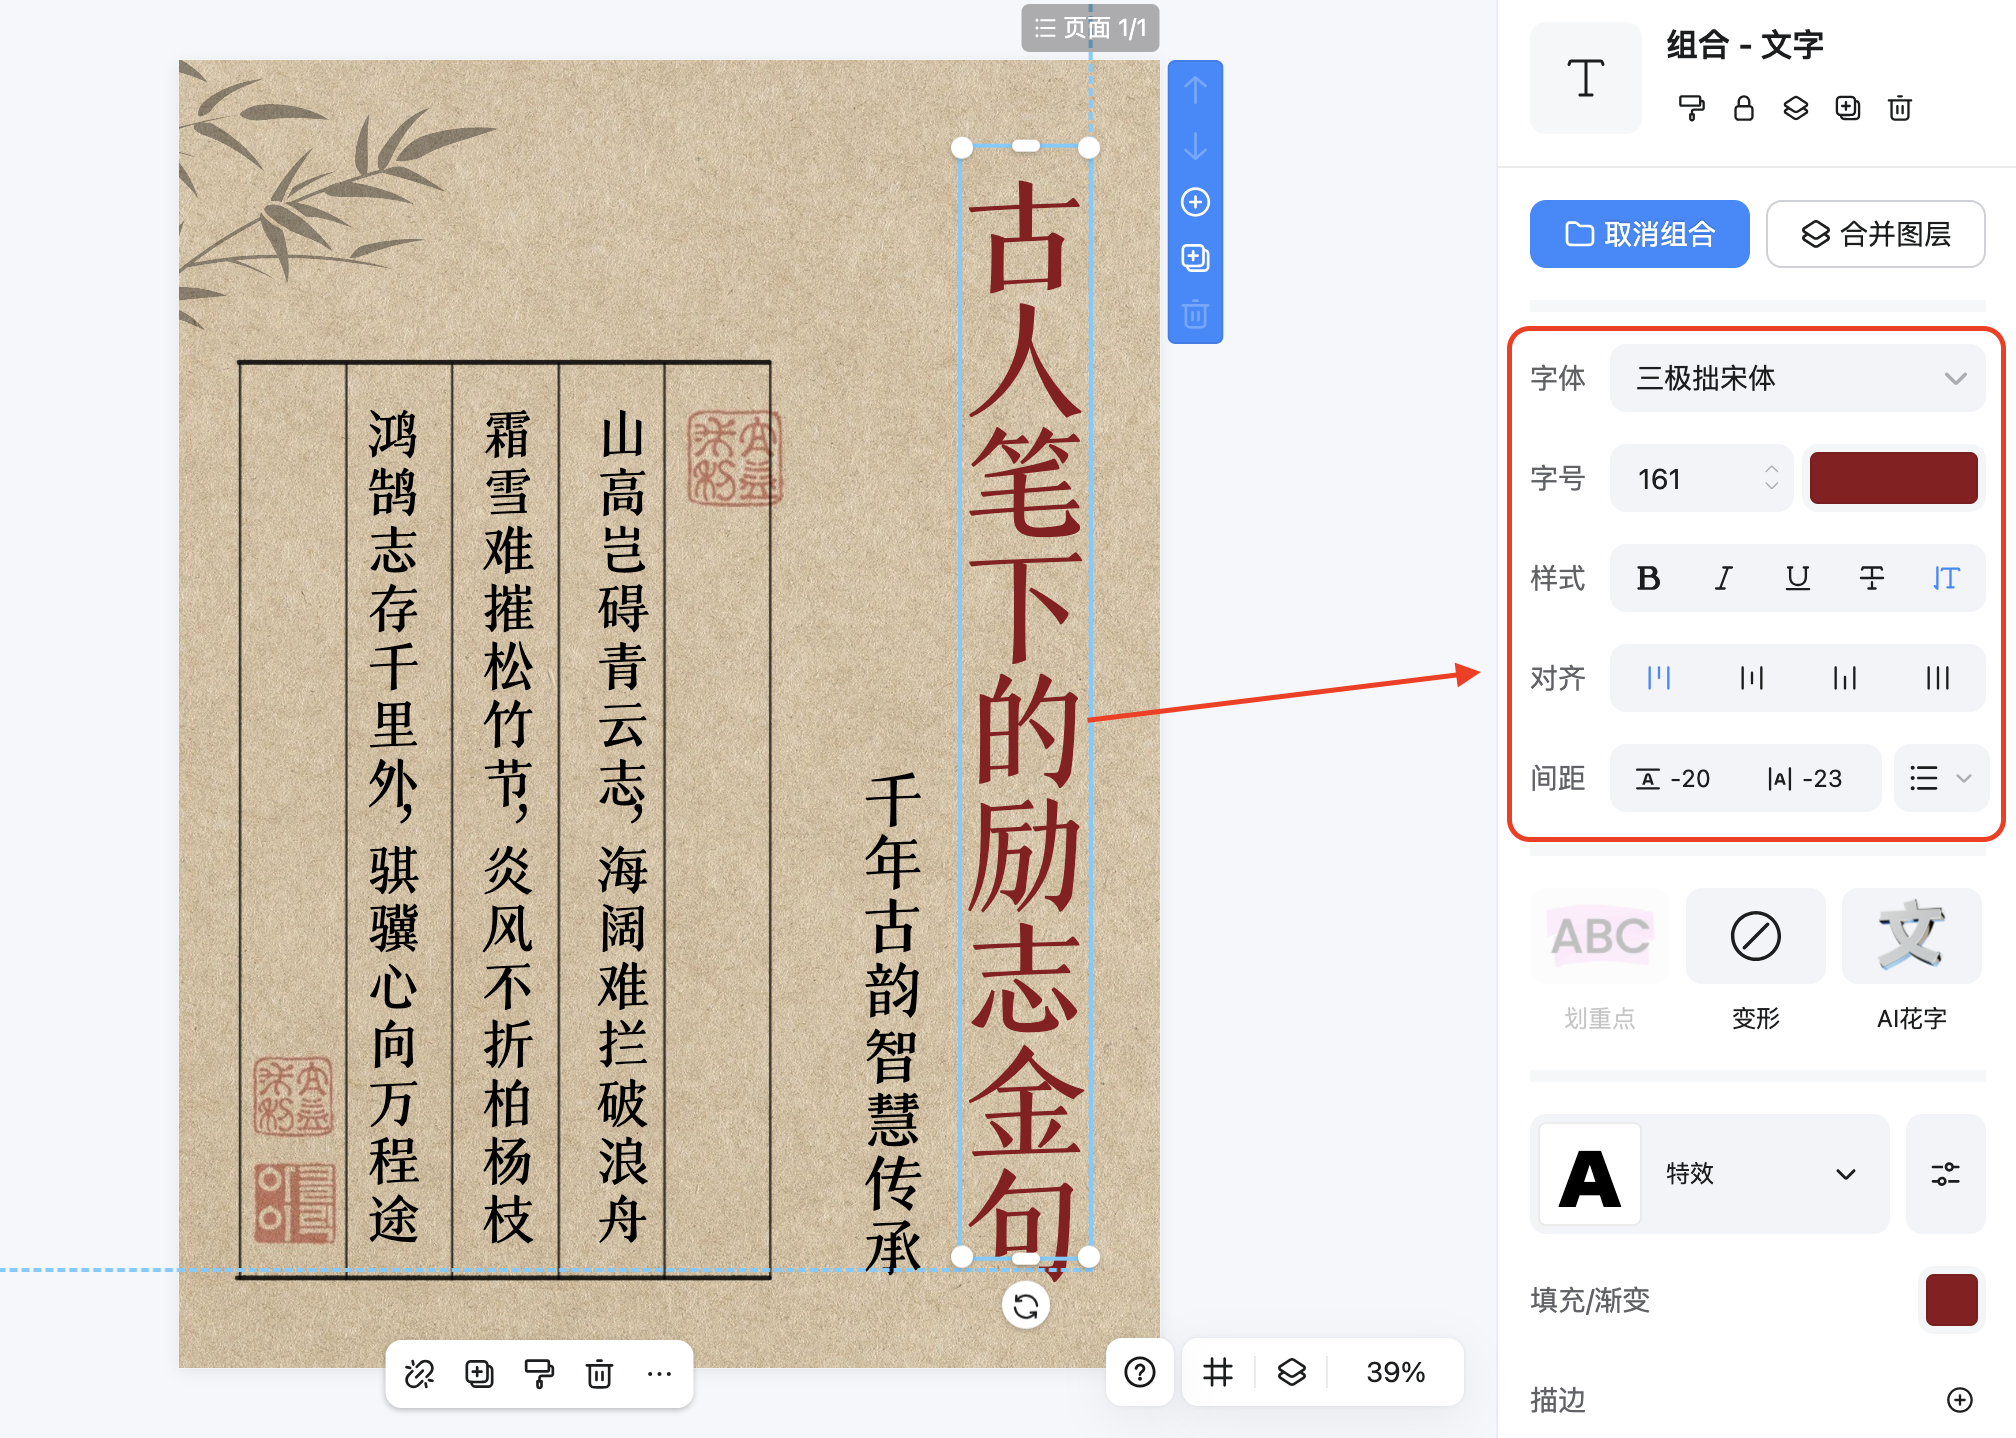
Task: Open the AI花字 feature
Action: pyautogui.click(x=1910, y=937)
